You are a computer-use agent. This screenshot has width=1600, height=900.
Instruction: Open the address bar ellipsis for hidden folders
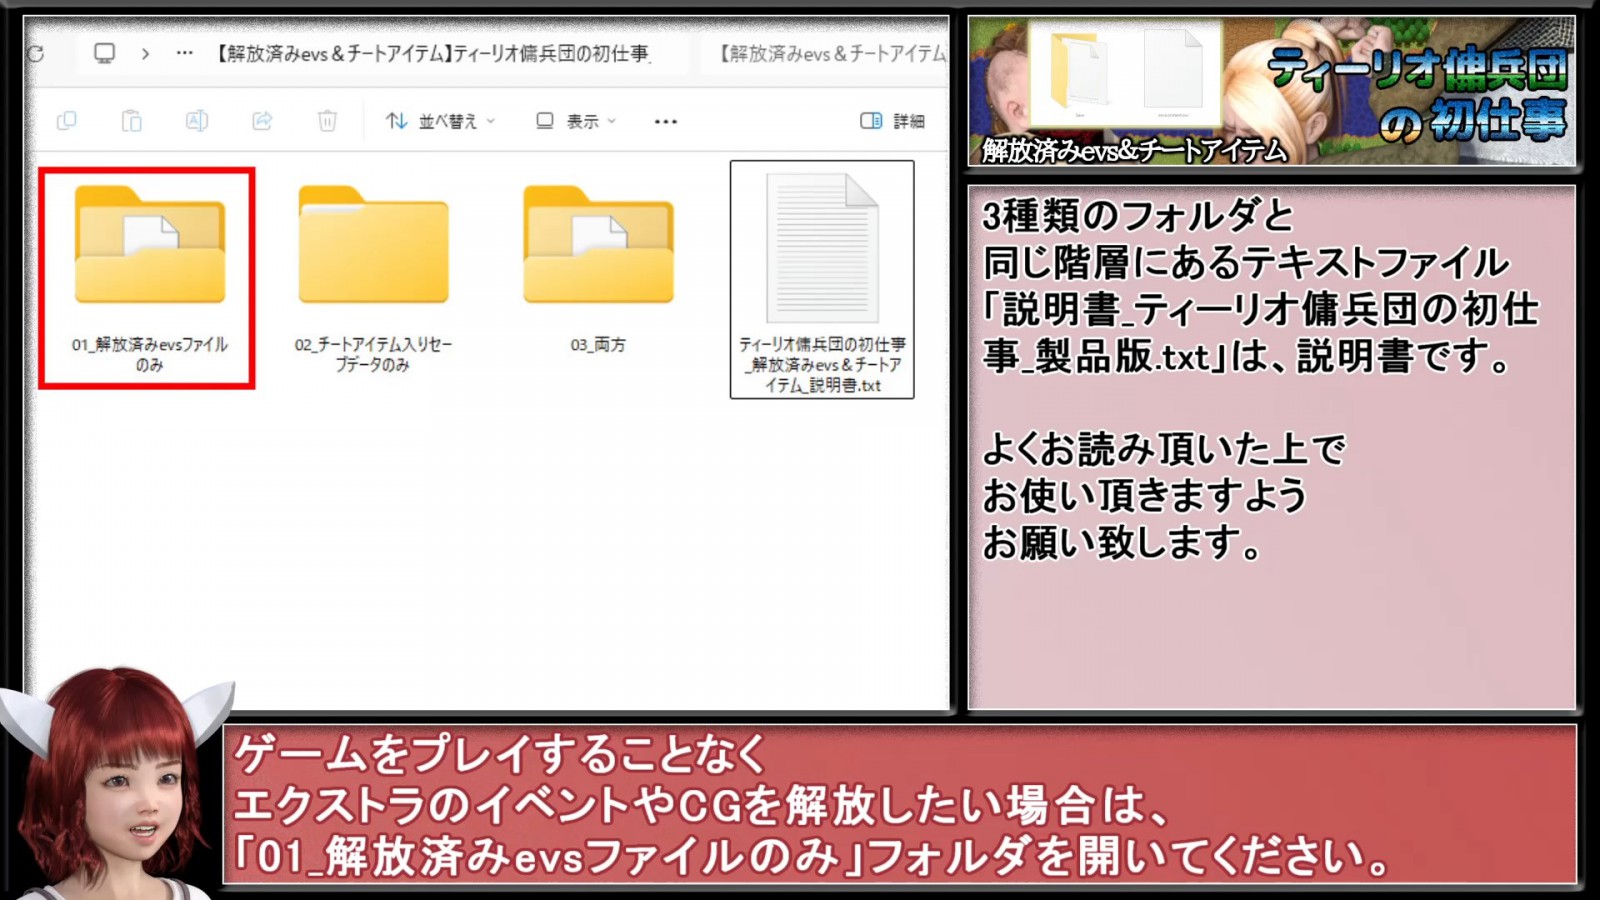184,53
